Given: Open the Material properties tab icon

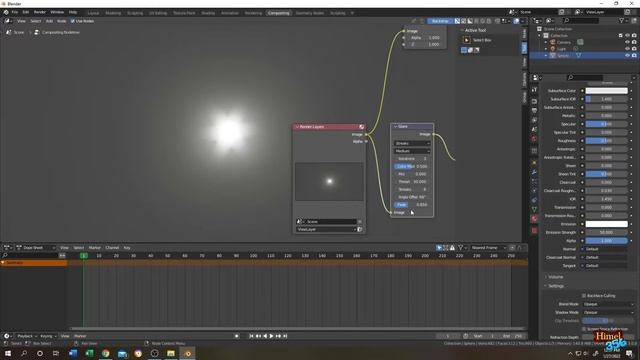Looking at the screenshot, I should tap(534, 219).
